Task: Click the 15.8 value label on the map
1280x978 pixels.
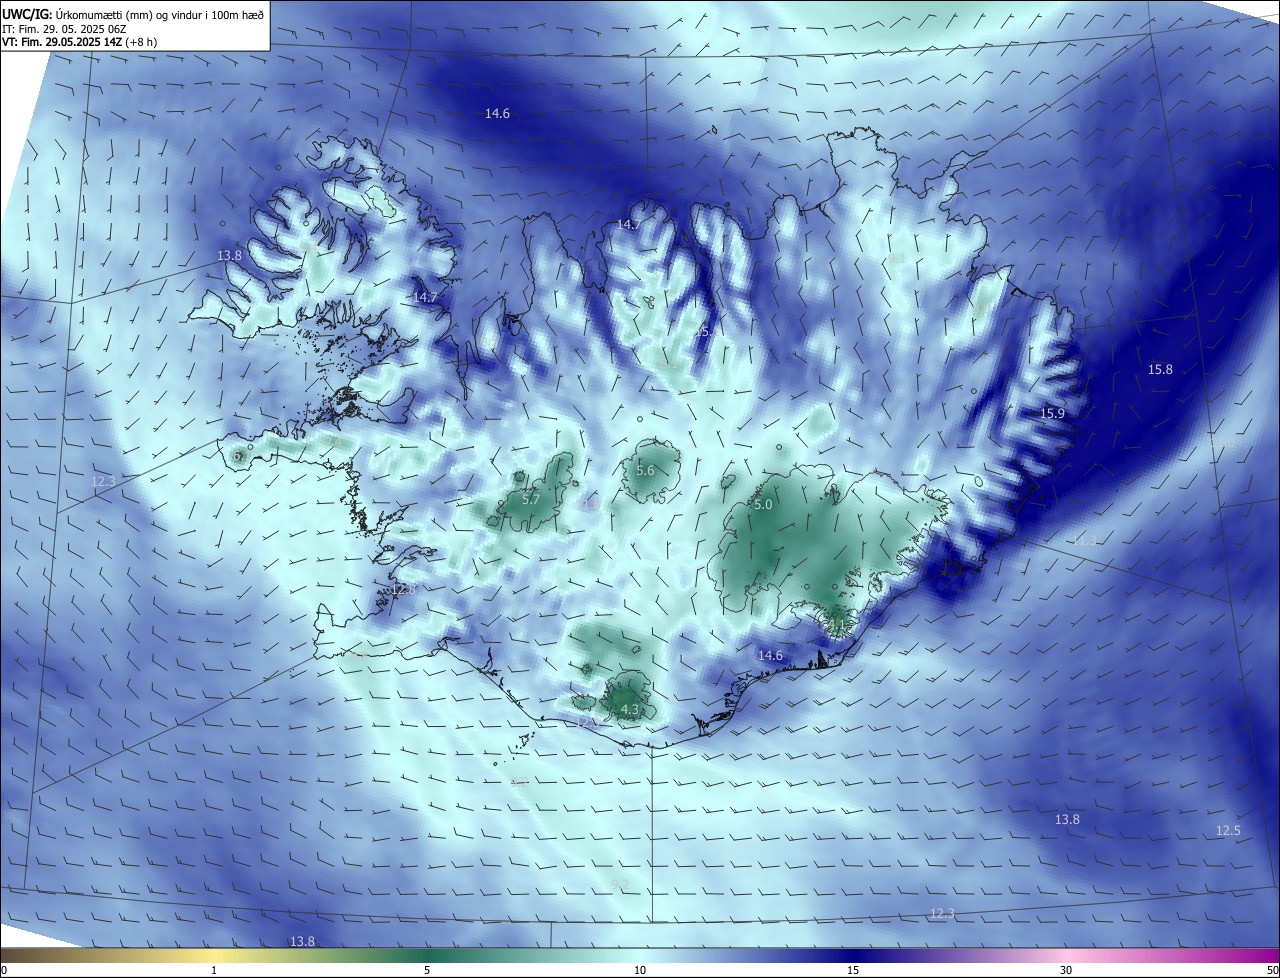Action: click(1160, 370)
